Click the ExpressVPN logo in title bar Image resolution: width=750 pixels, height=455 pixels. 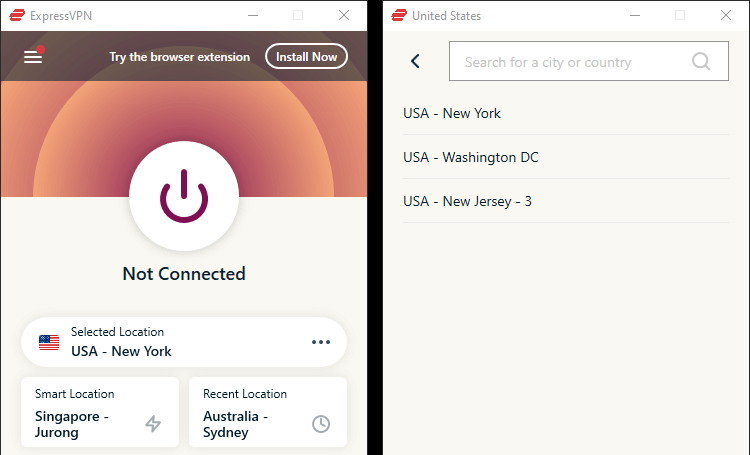[x=17, y=15]
